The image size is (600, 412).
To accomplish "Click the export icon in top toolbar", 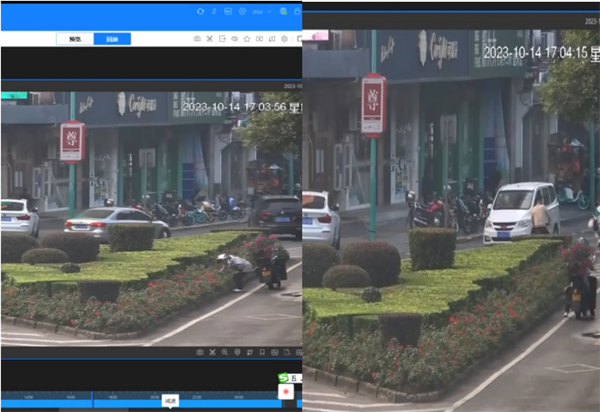I will 222,39.
